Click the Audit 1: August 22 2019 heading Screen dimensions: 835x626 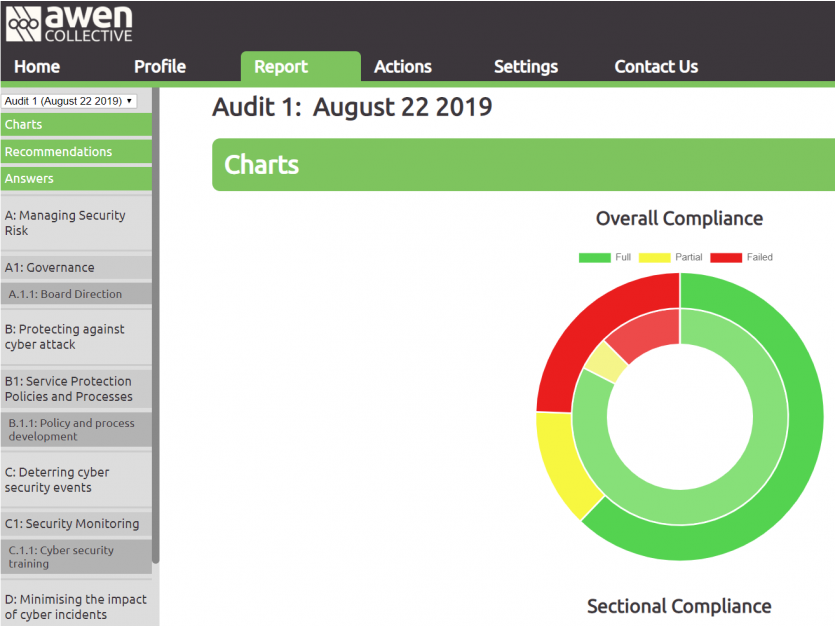352,107
